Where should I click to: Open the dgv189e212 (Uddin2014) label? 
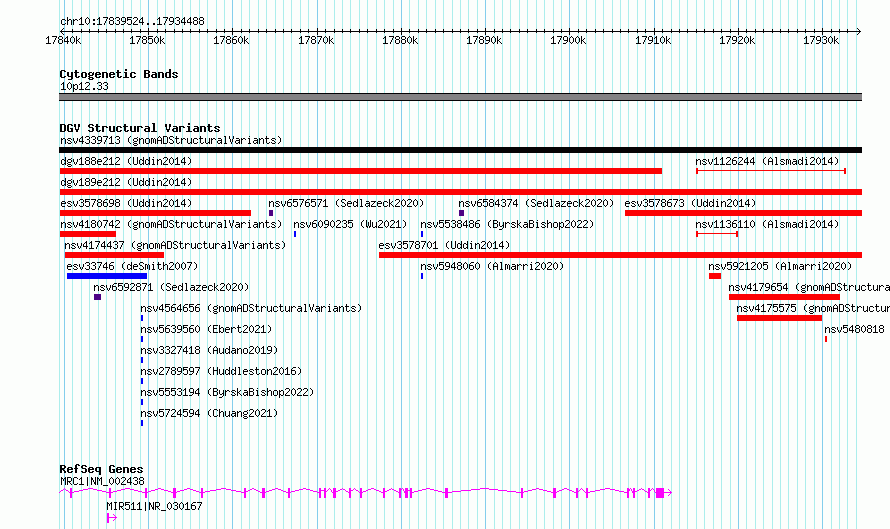coord(126,182)
